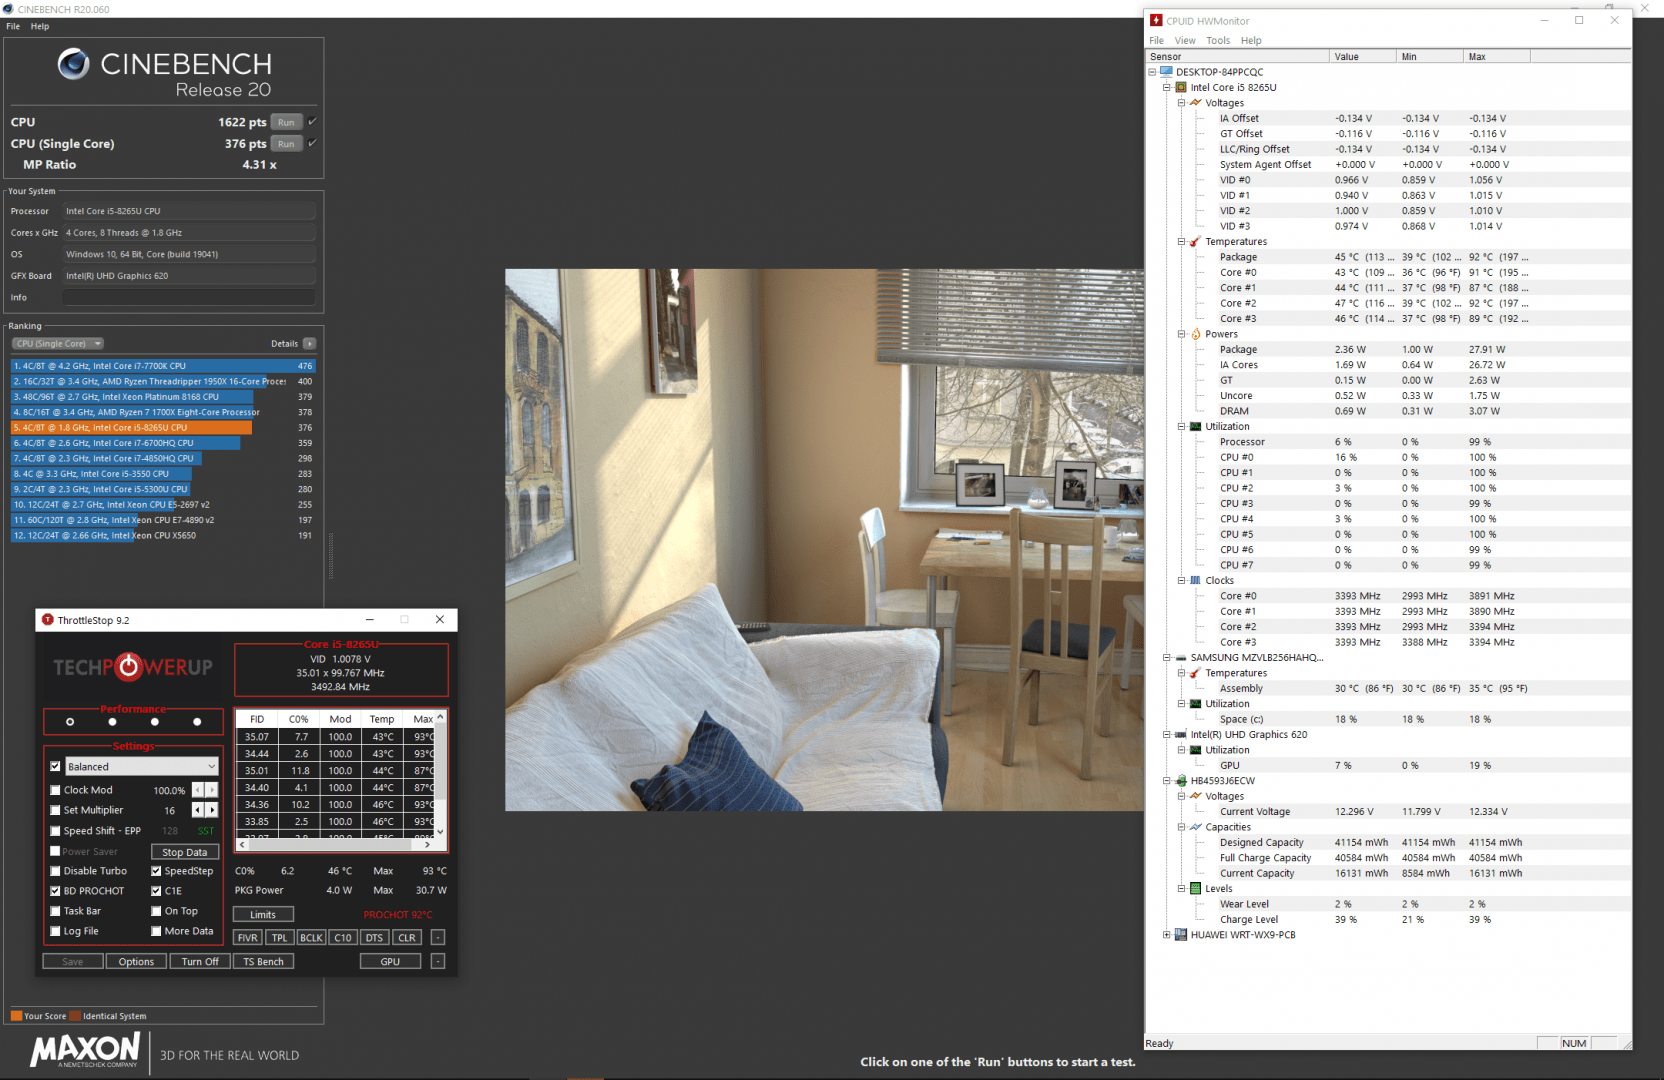Run the CPU (Single Core) test
Screen dimensions: 1664x1080
click(287, 144)
